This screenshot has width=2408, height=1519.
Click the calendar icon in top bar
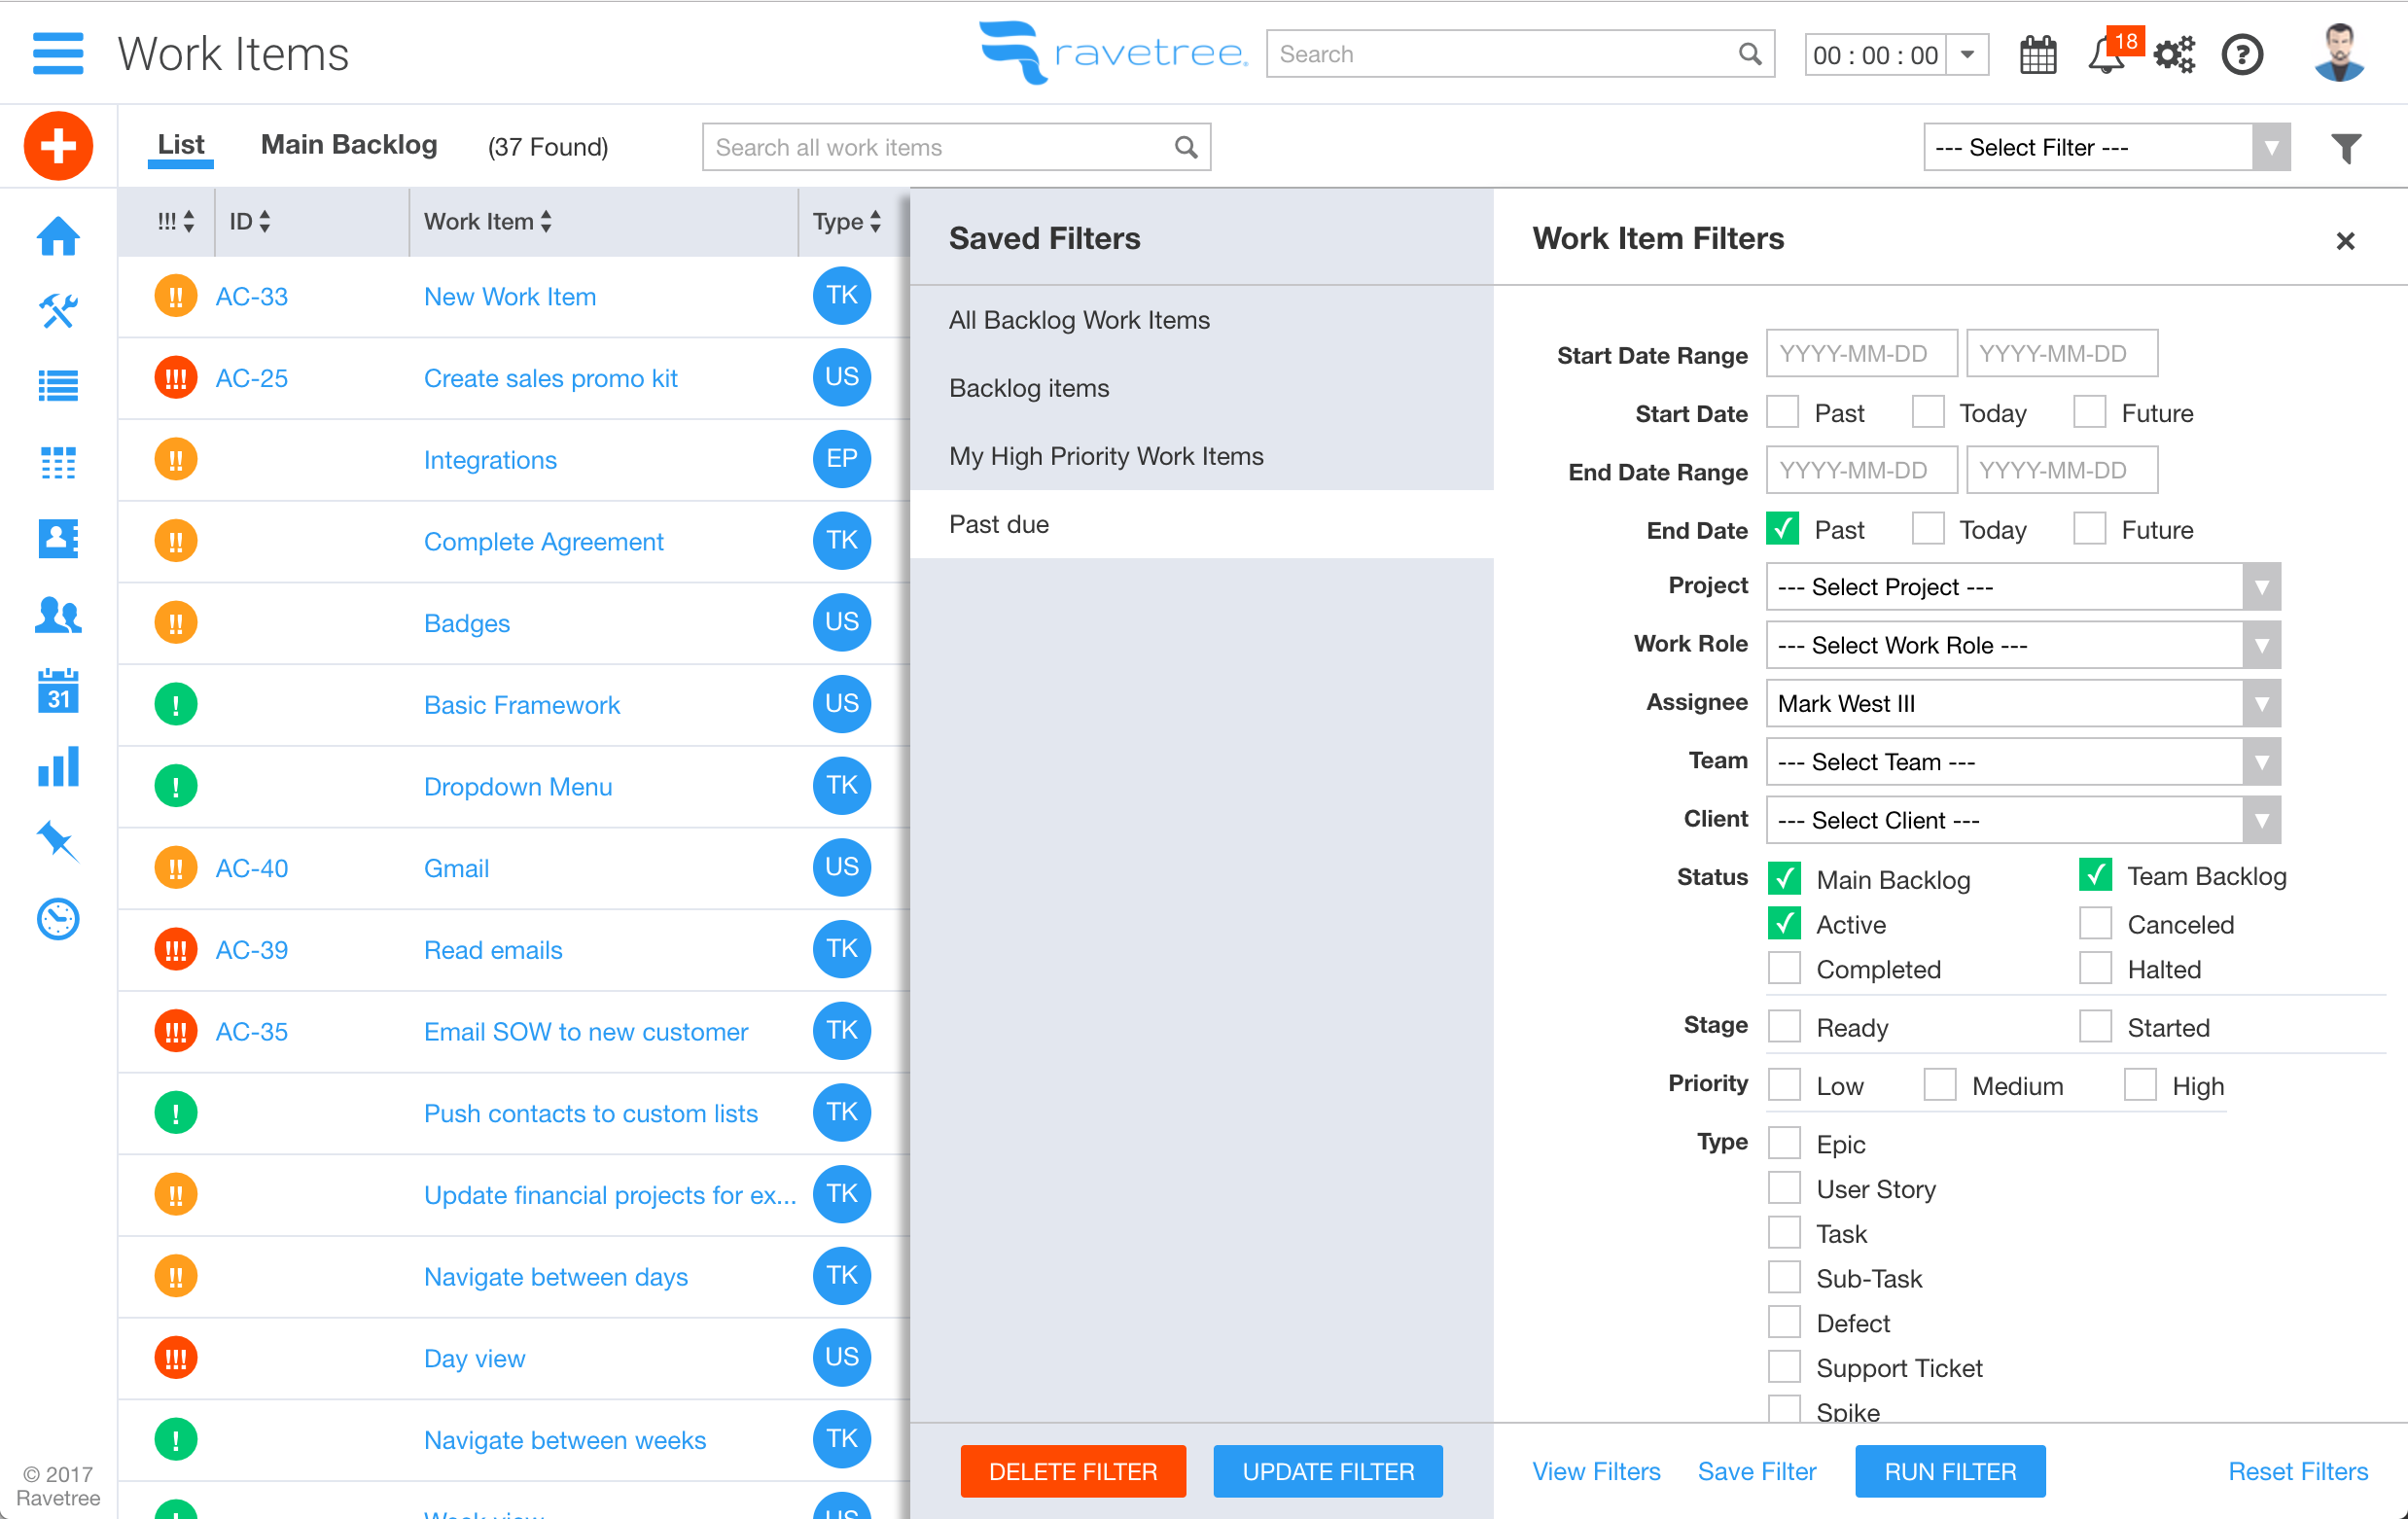pos(2037,55)
